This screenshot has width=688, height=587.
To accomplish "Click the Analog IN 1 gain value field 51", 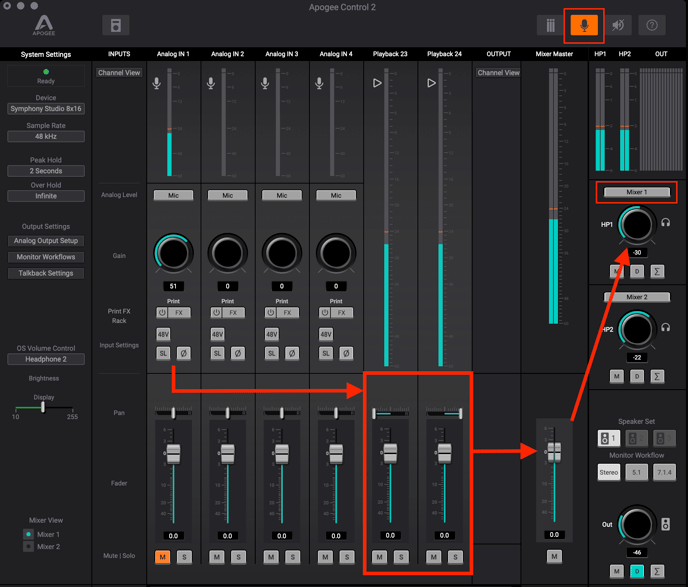I will (x=173, y=286).
